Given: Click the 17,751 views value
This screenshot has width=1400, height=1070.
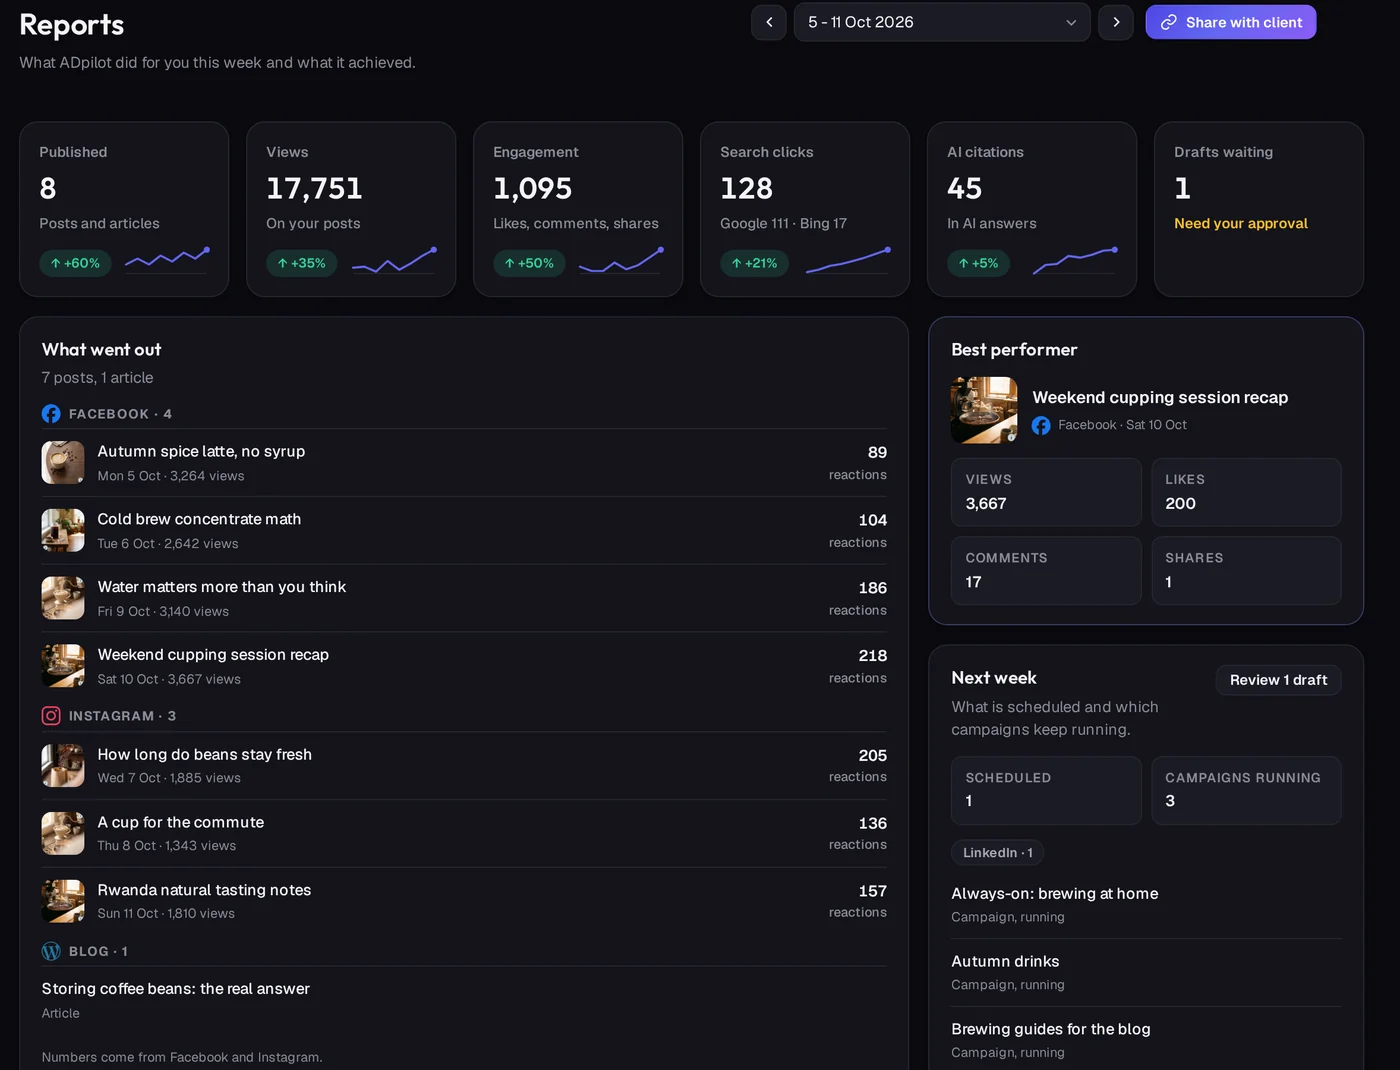Looking at the screenshot, I should [x=314, y=188].
